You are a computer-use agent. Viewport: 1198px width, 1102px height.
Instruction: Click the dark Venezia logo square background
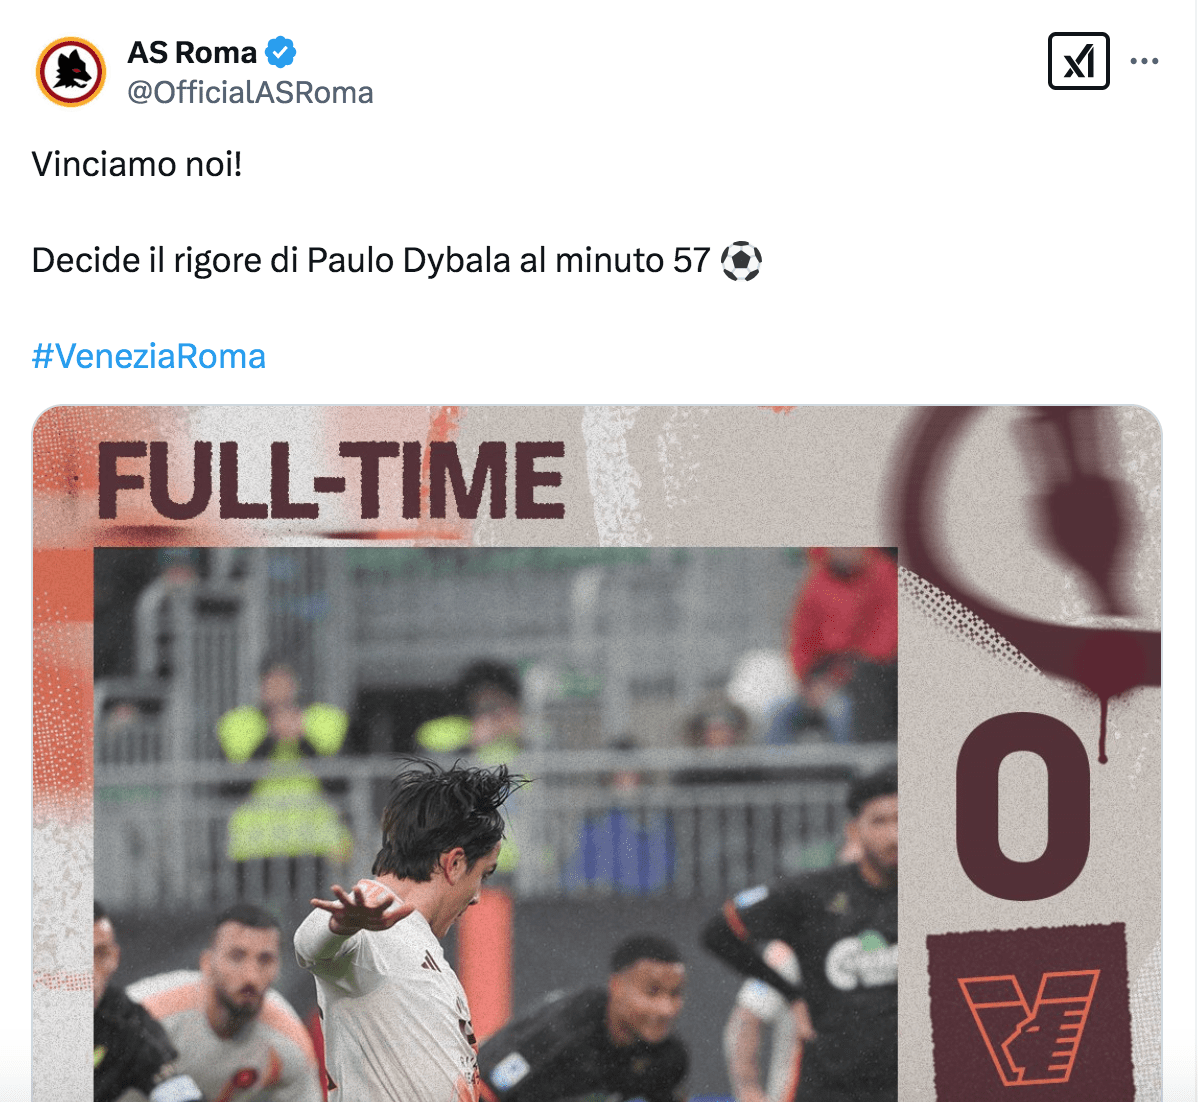tap(1028, 1013)
